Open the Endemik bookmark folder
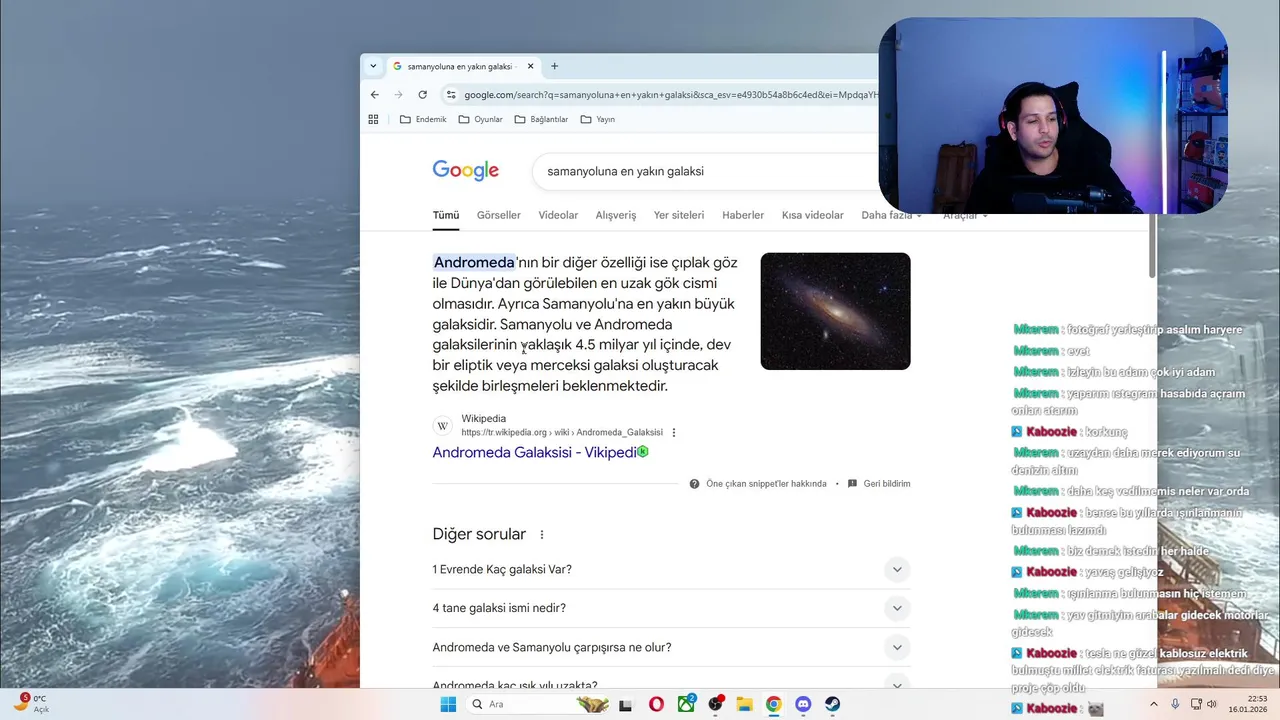The image size is (1280, 720). point(423,119)
